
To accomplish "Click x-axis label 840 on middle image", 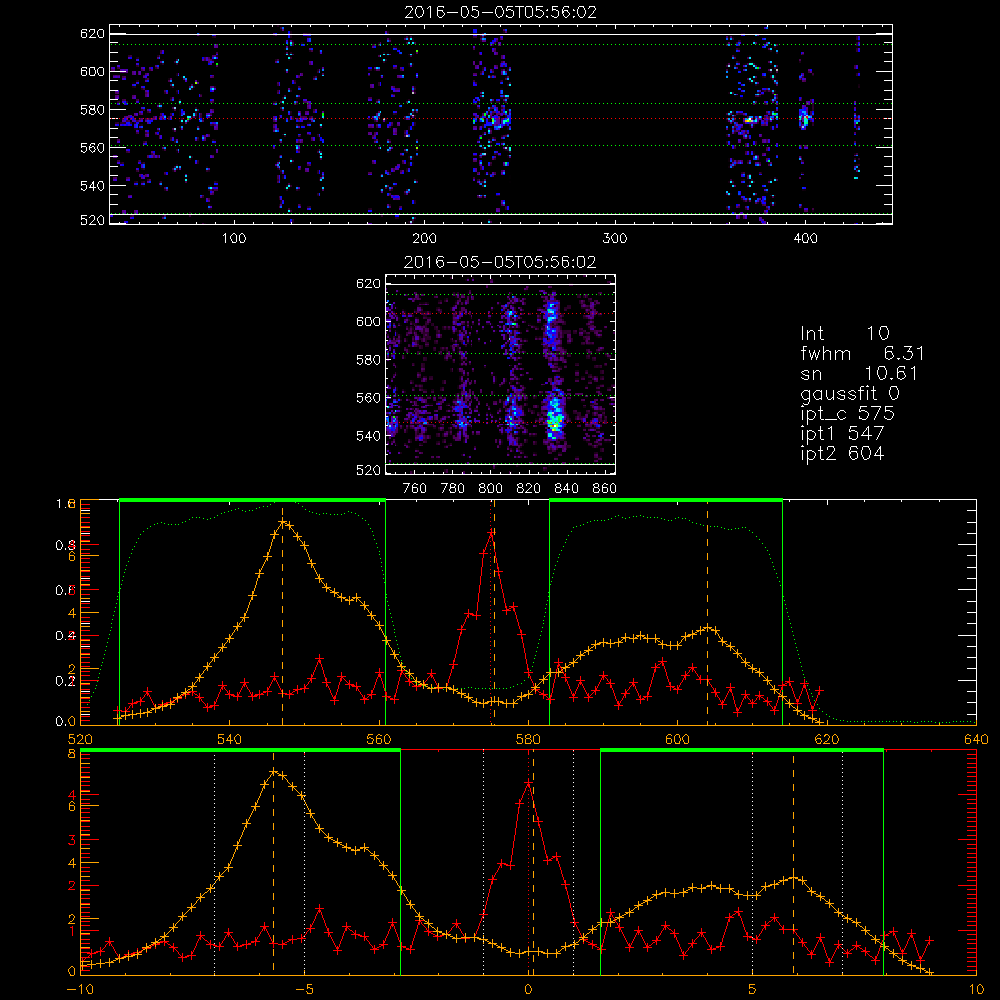I will (566, 489).
